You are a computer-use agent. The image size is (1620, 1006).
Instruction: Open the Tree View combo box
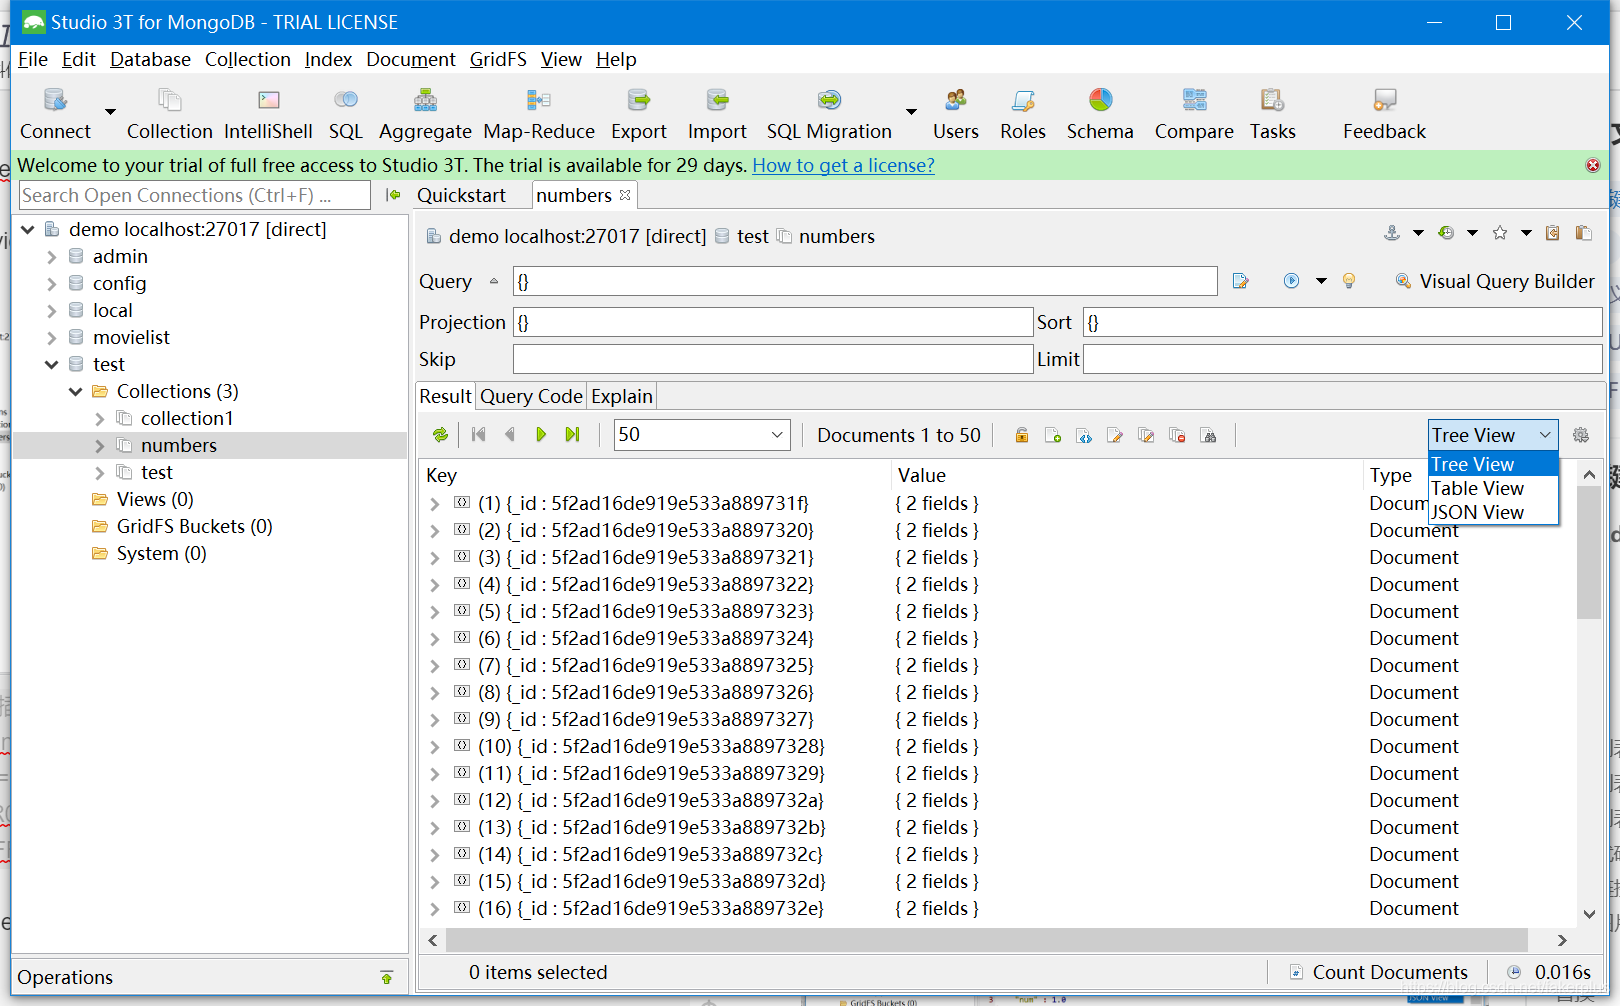coord(1493,435)
